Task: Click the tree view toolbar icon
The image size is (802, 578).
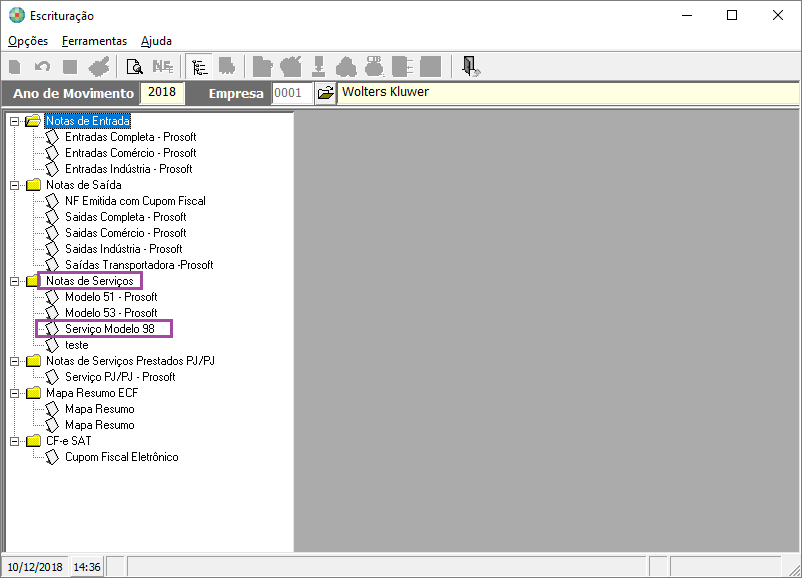Action: 199,67
